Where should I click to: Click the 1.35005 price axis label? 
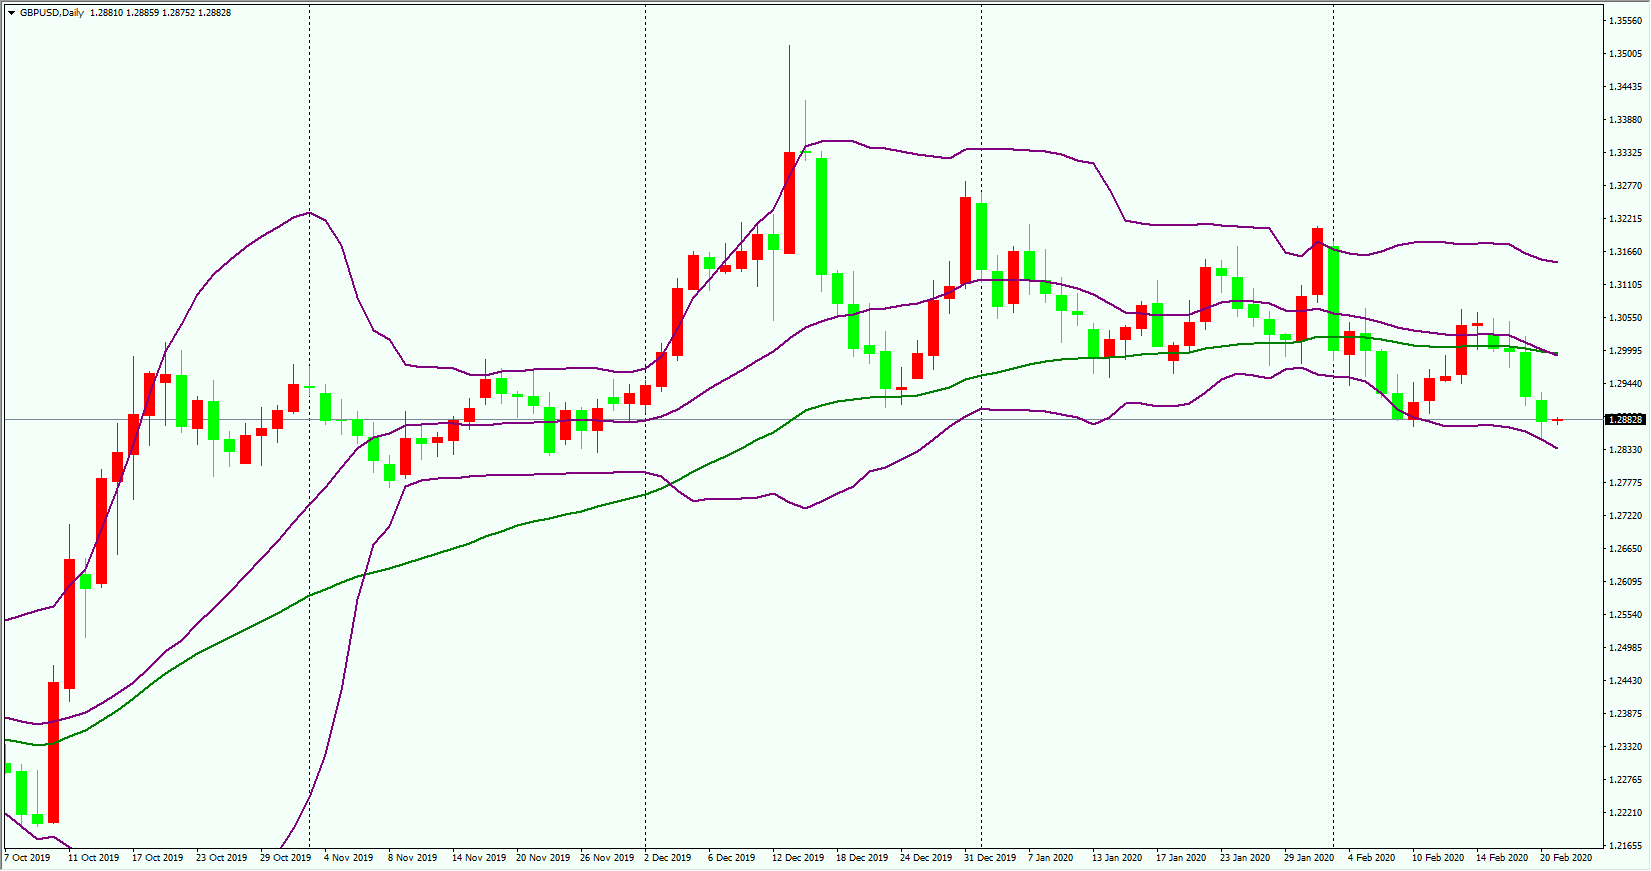coord(1625,53)
